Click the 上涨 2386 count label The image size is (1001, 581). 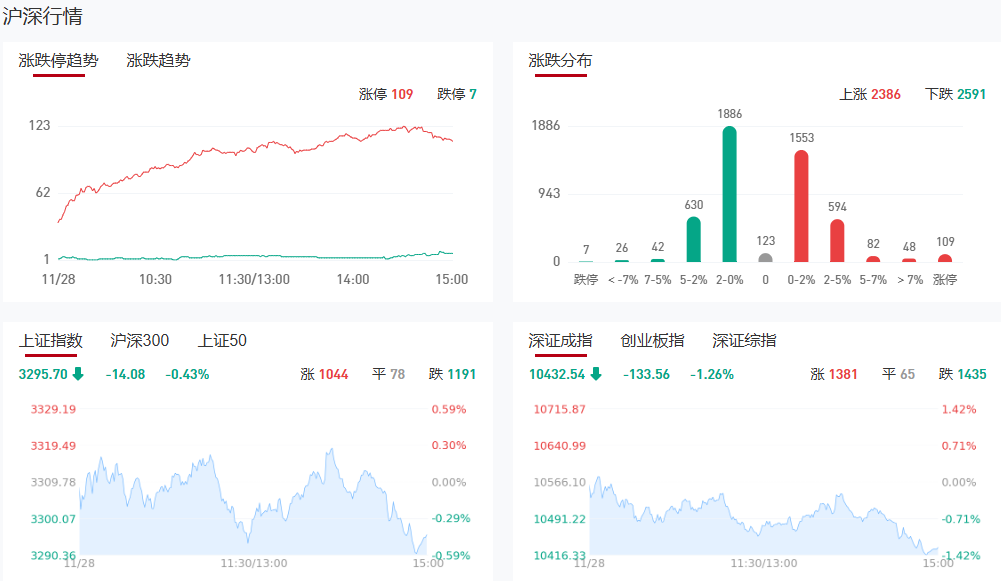[869, 94]
